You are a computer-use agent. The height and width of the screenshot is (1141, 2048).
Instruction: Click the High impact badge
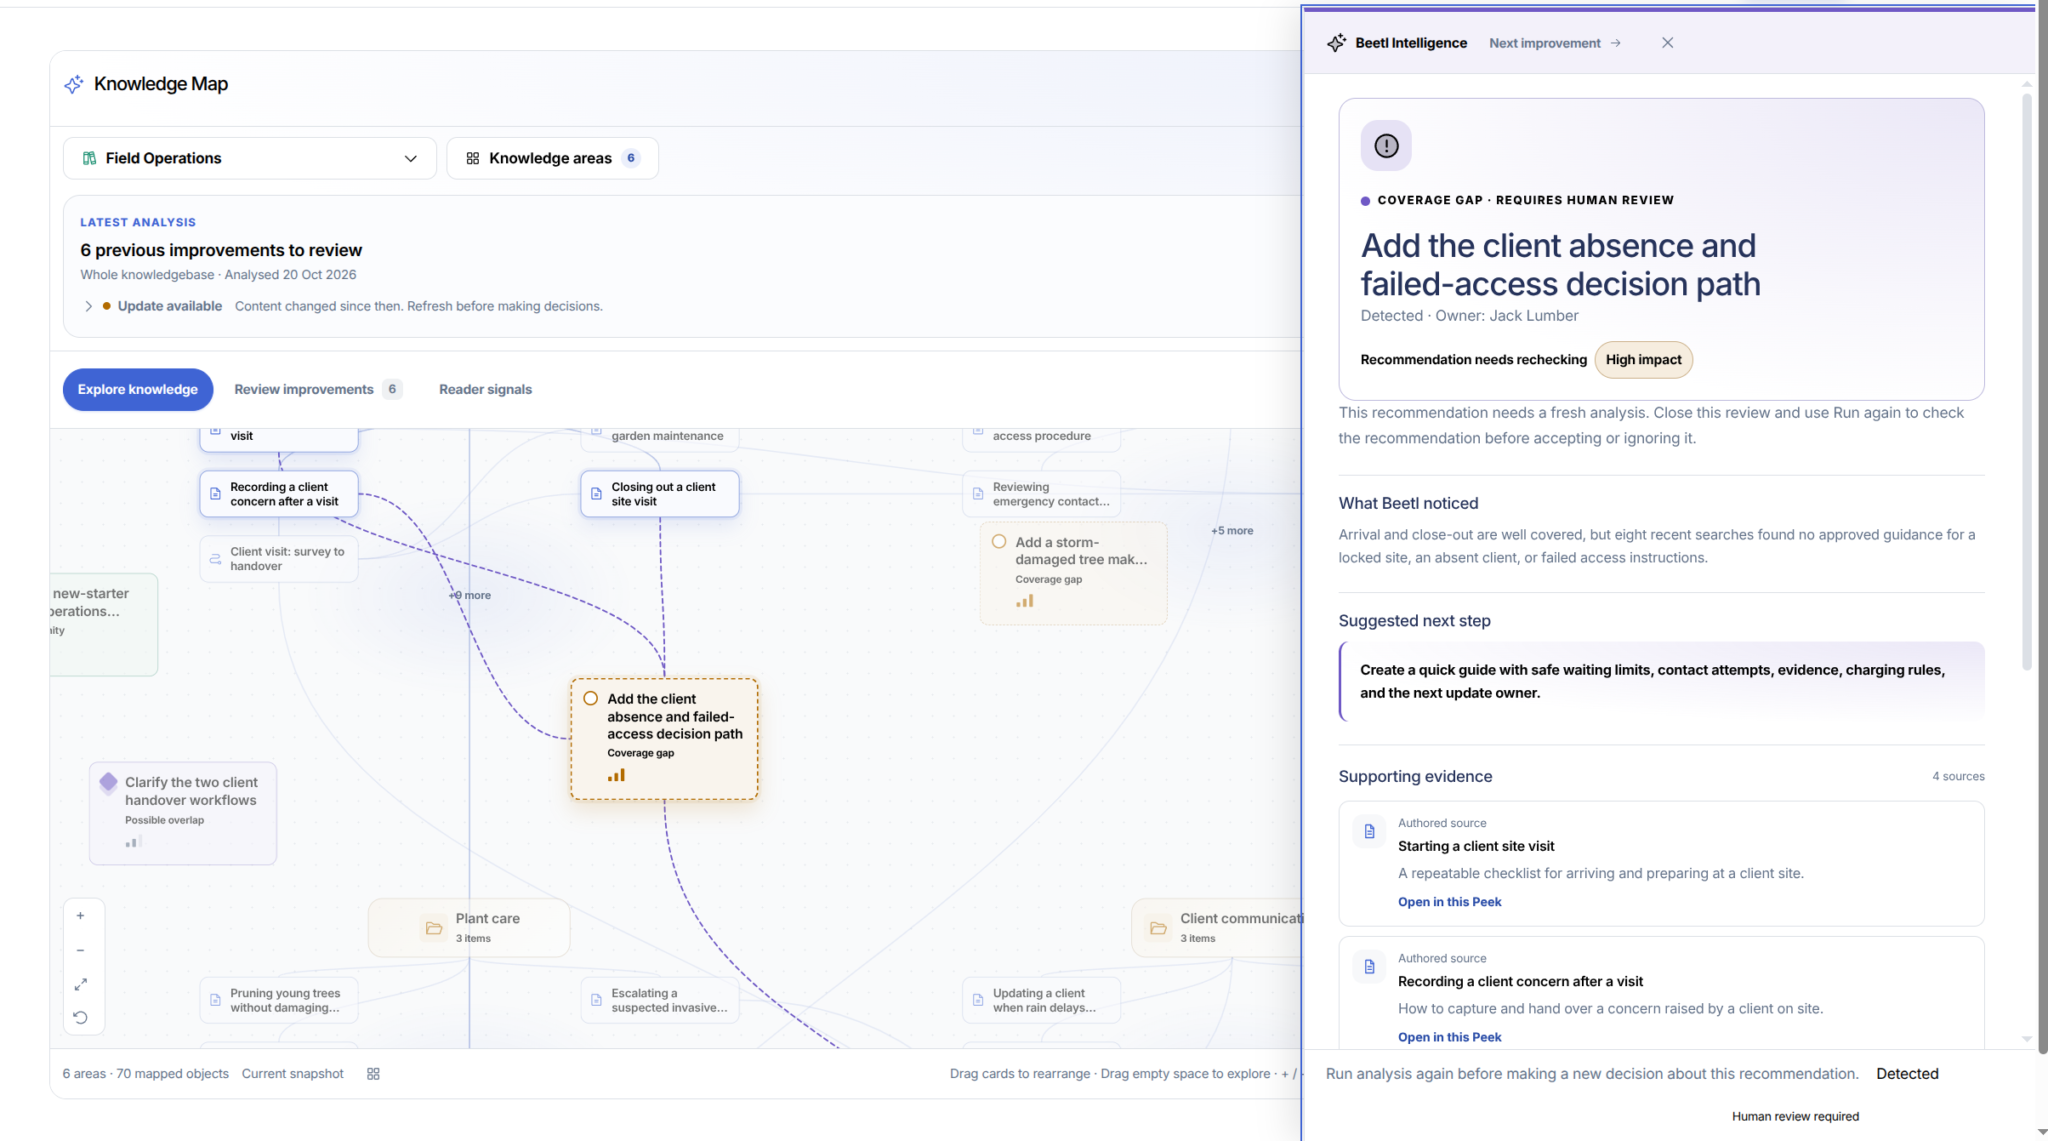click(x=1643, y=360)
